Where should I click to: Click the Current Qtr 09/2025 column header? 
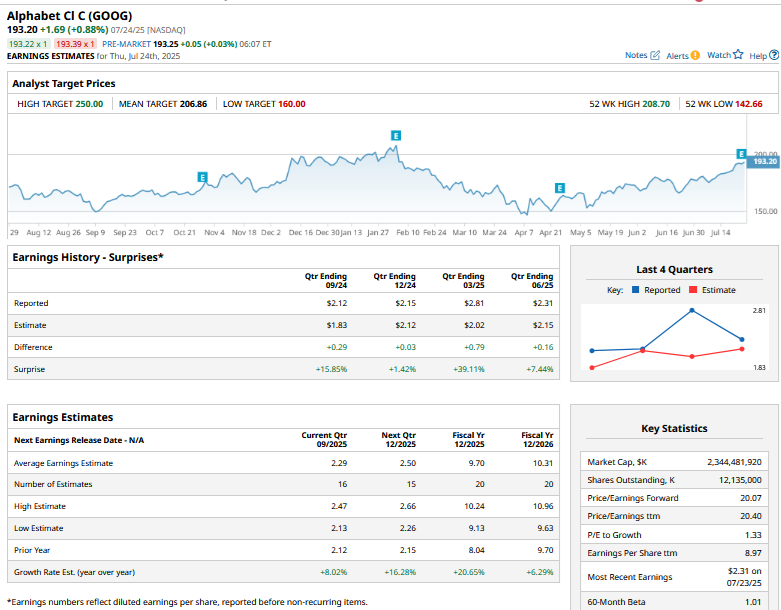pos(324,440)
